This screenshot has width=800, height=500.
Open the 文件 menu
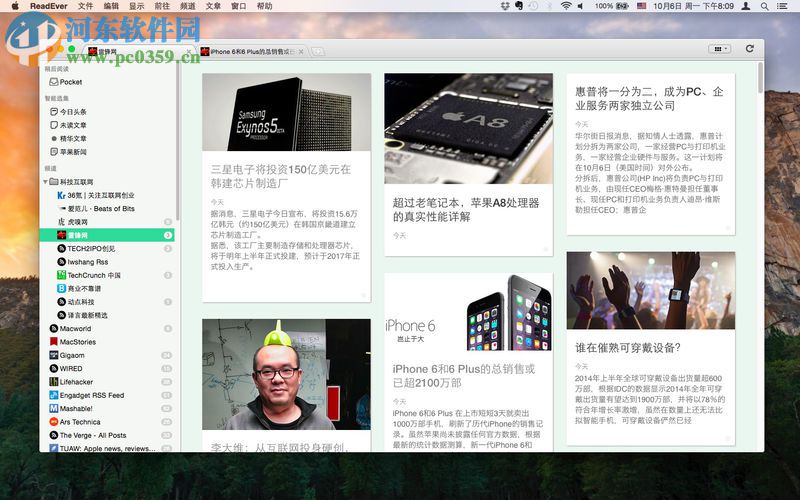[x=85, y=6]
